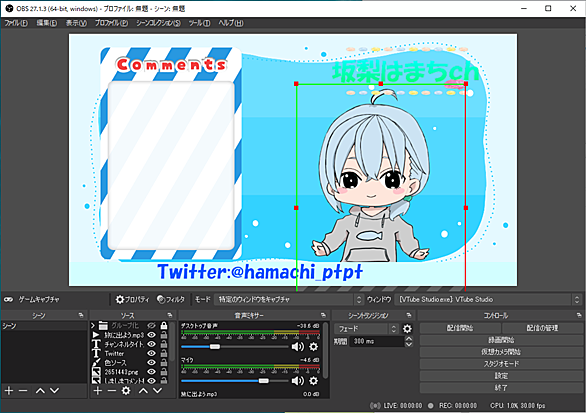Open マイク audio settings gear

click(314, 381)
